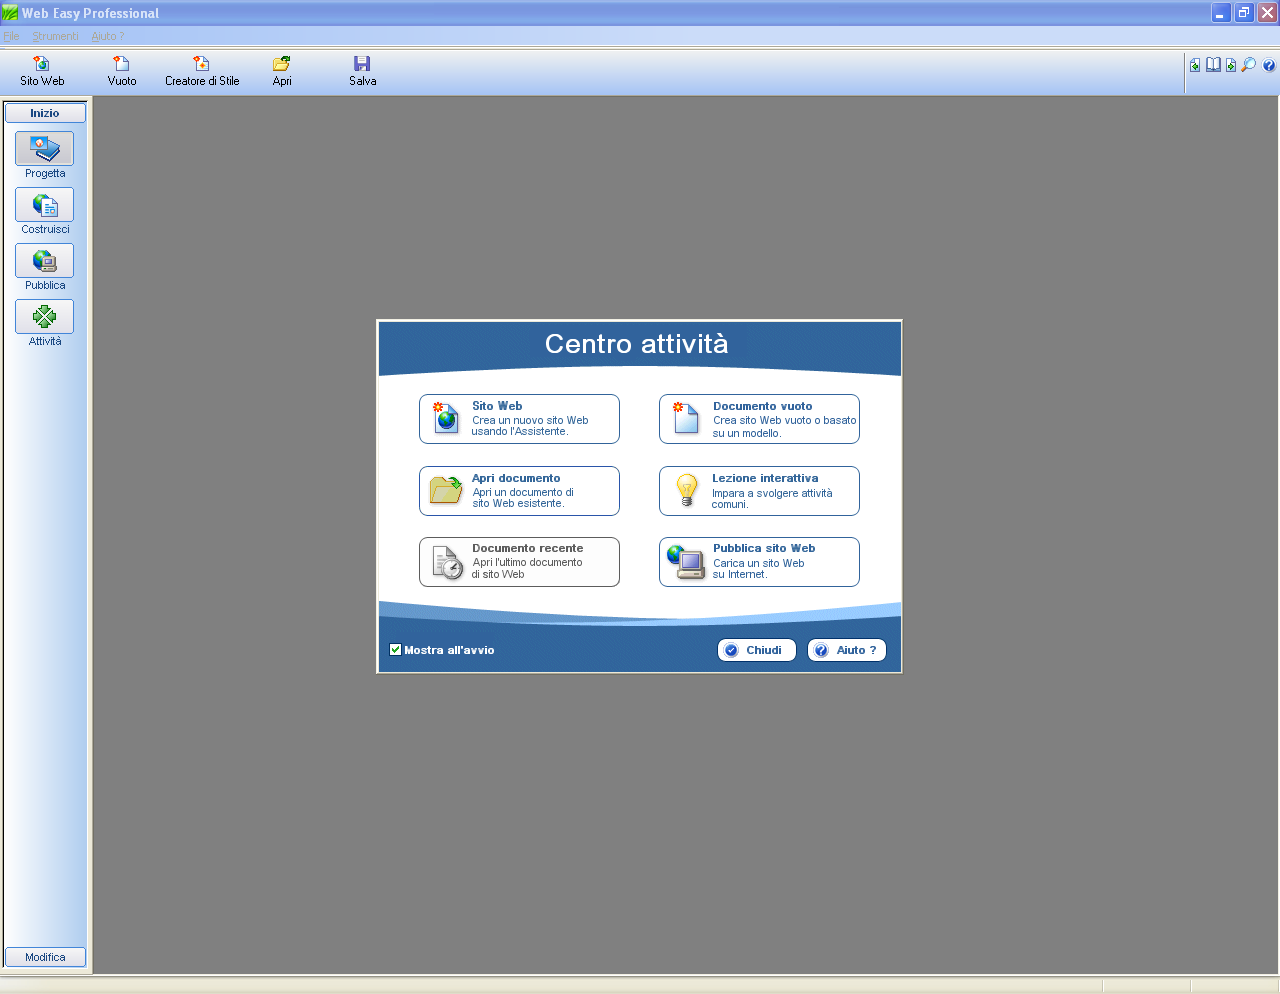The image size is (1280, 994).
Task: Click the Sito Web toolbar icon
Action: click(x=42, y=70)
